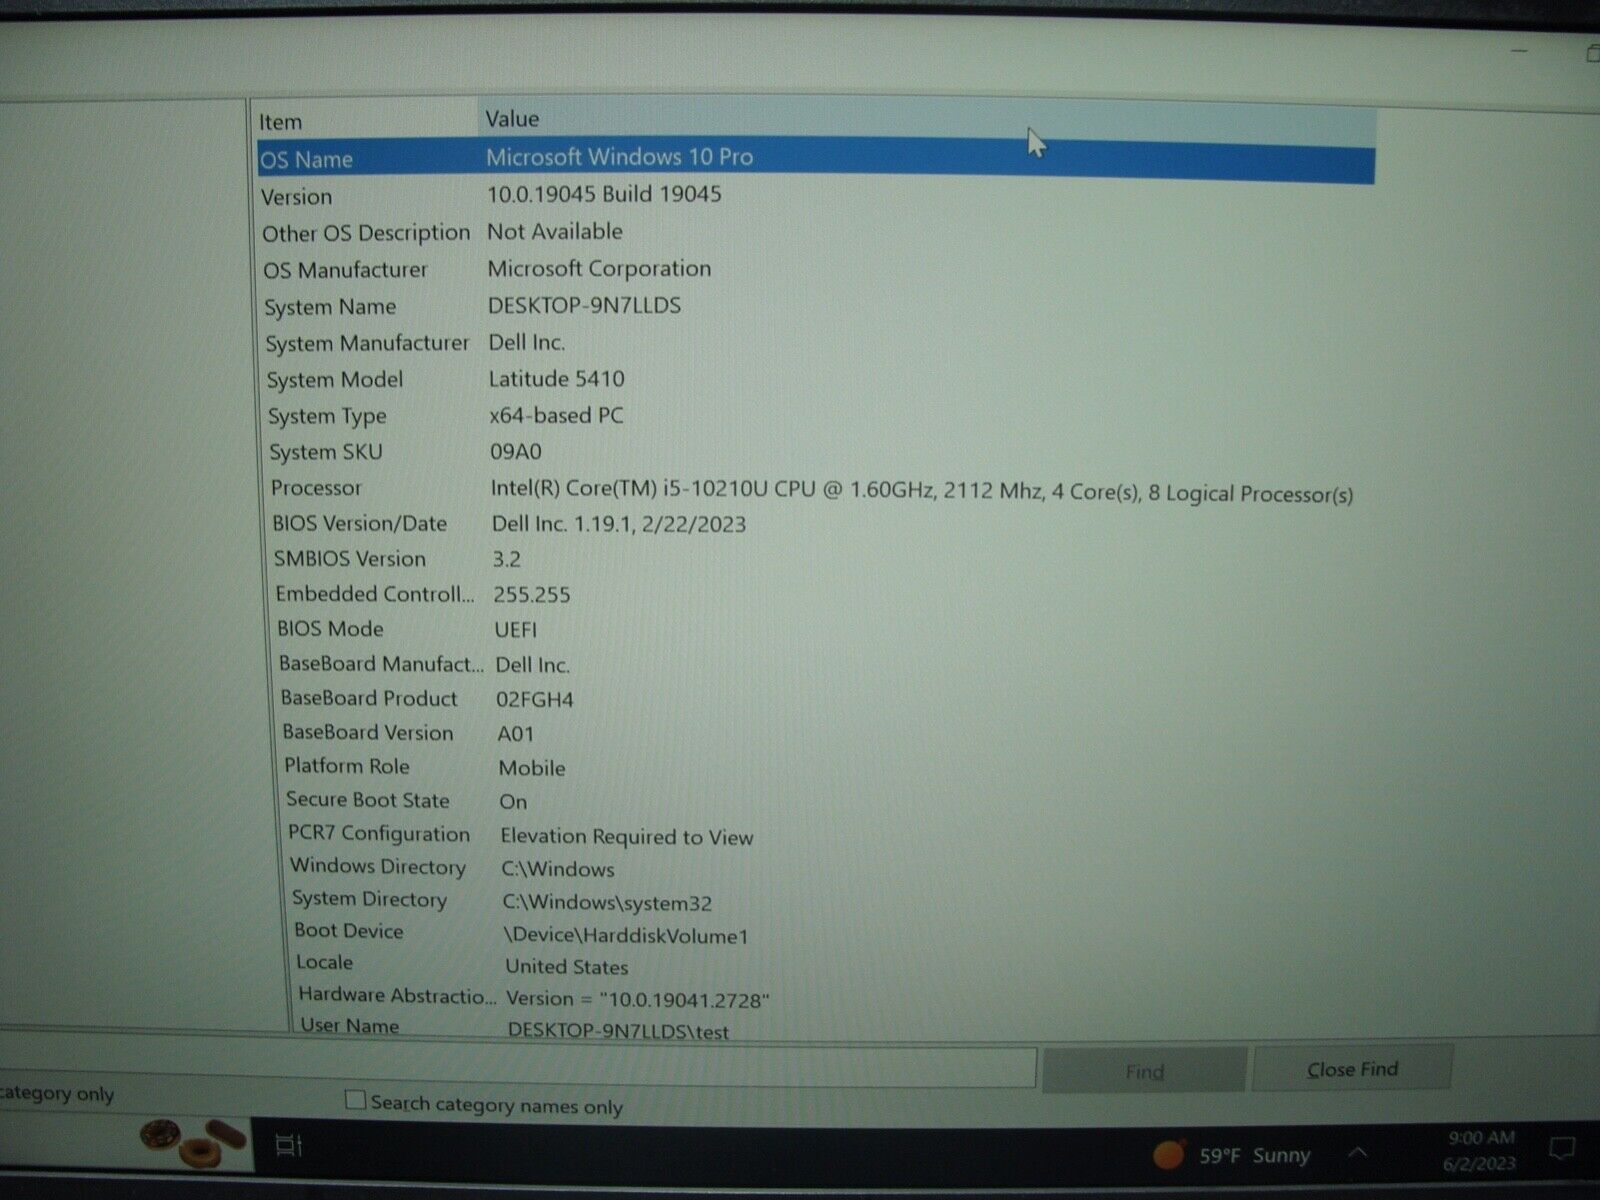Click the value 'Microsoft Corporation'
This screenshot has height=1200, width=1600.
(599, 268)
